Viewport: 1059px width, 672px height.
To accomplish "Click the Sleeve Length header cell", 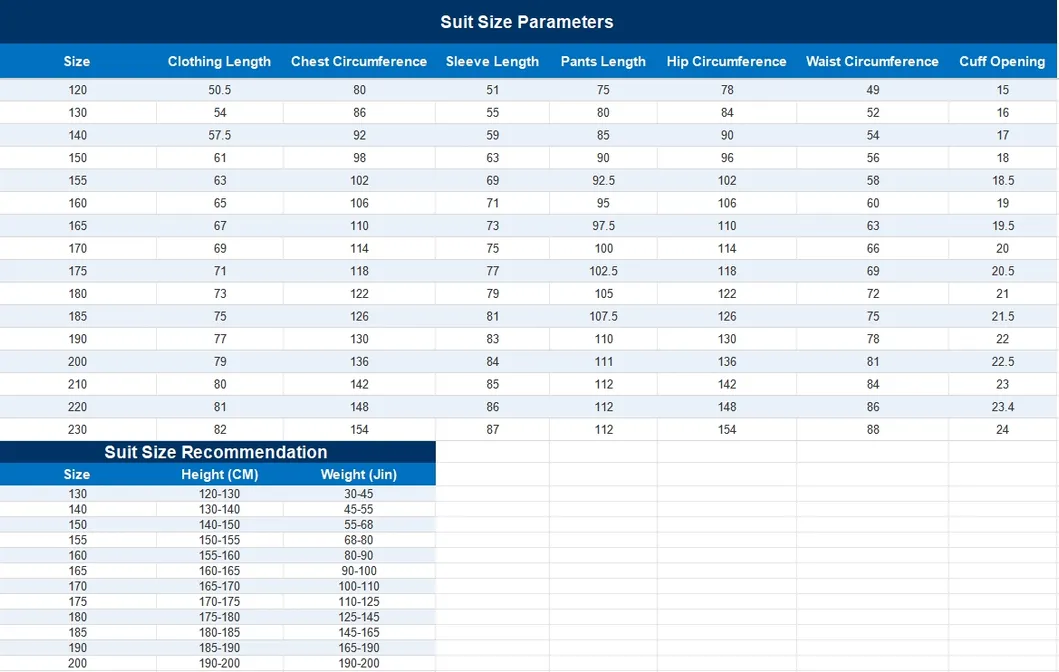I will pos(492,61).
